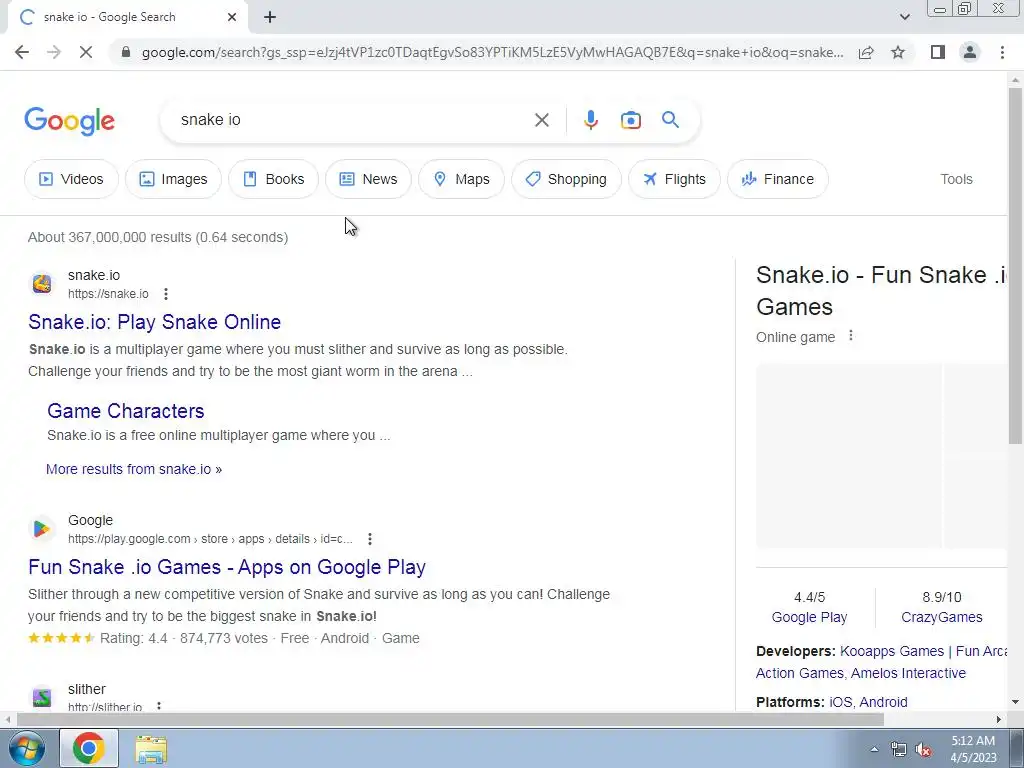Show hidden system tray icons
The width and height of the screenshot is (1024, 768).
[874, 749]
